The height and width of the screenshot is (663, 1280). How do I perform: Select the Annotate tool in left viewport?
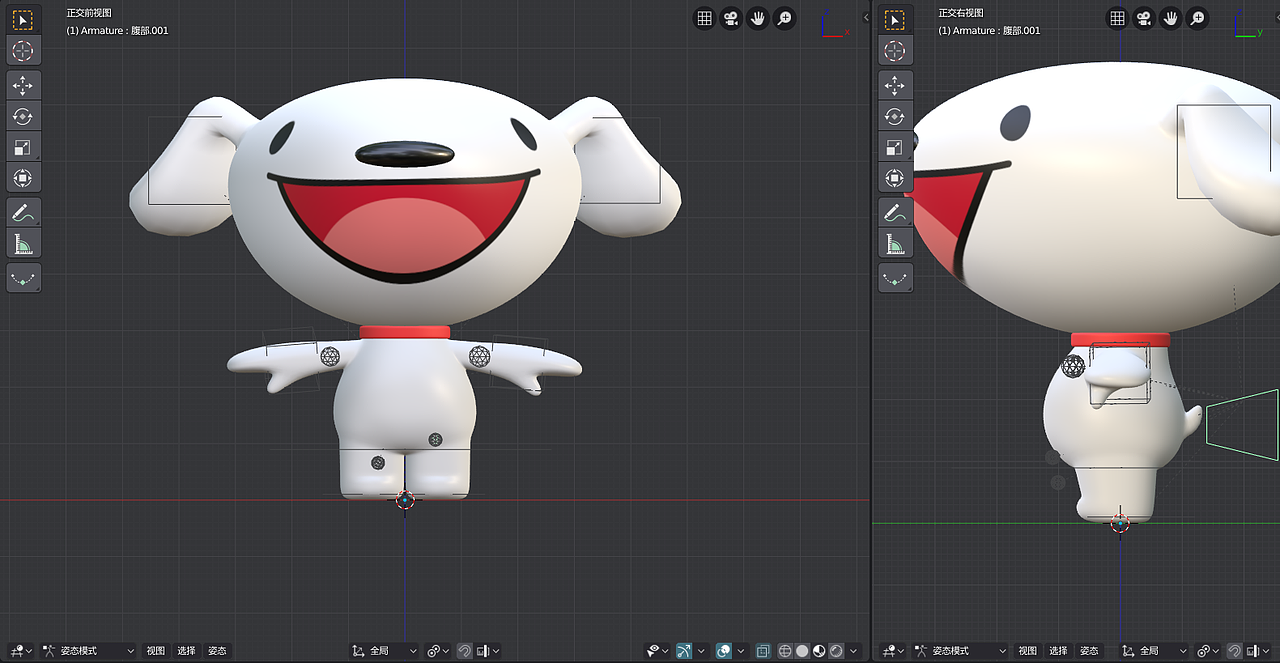tap(23, 212)
